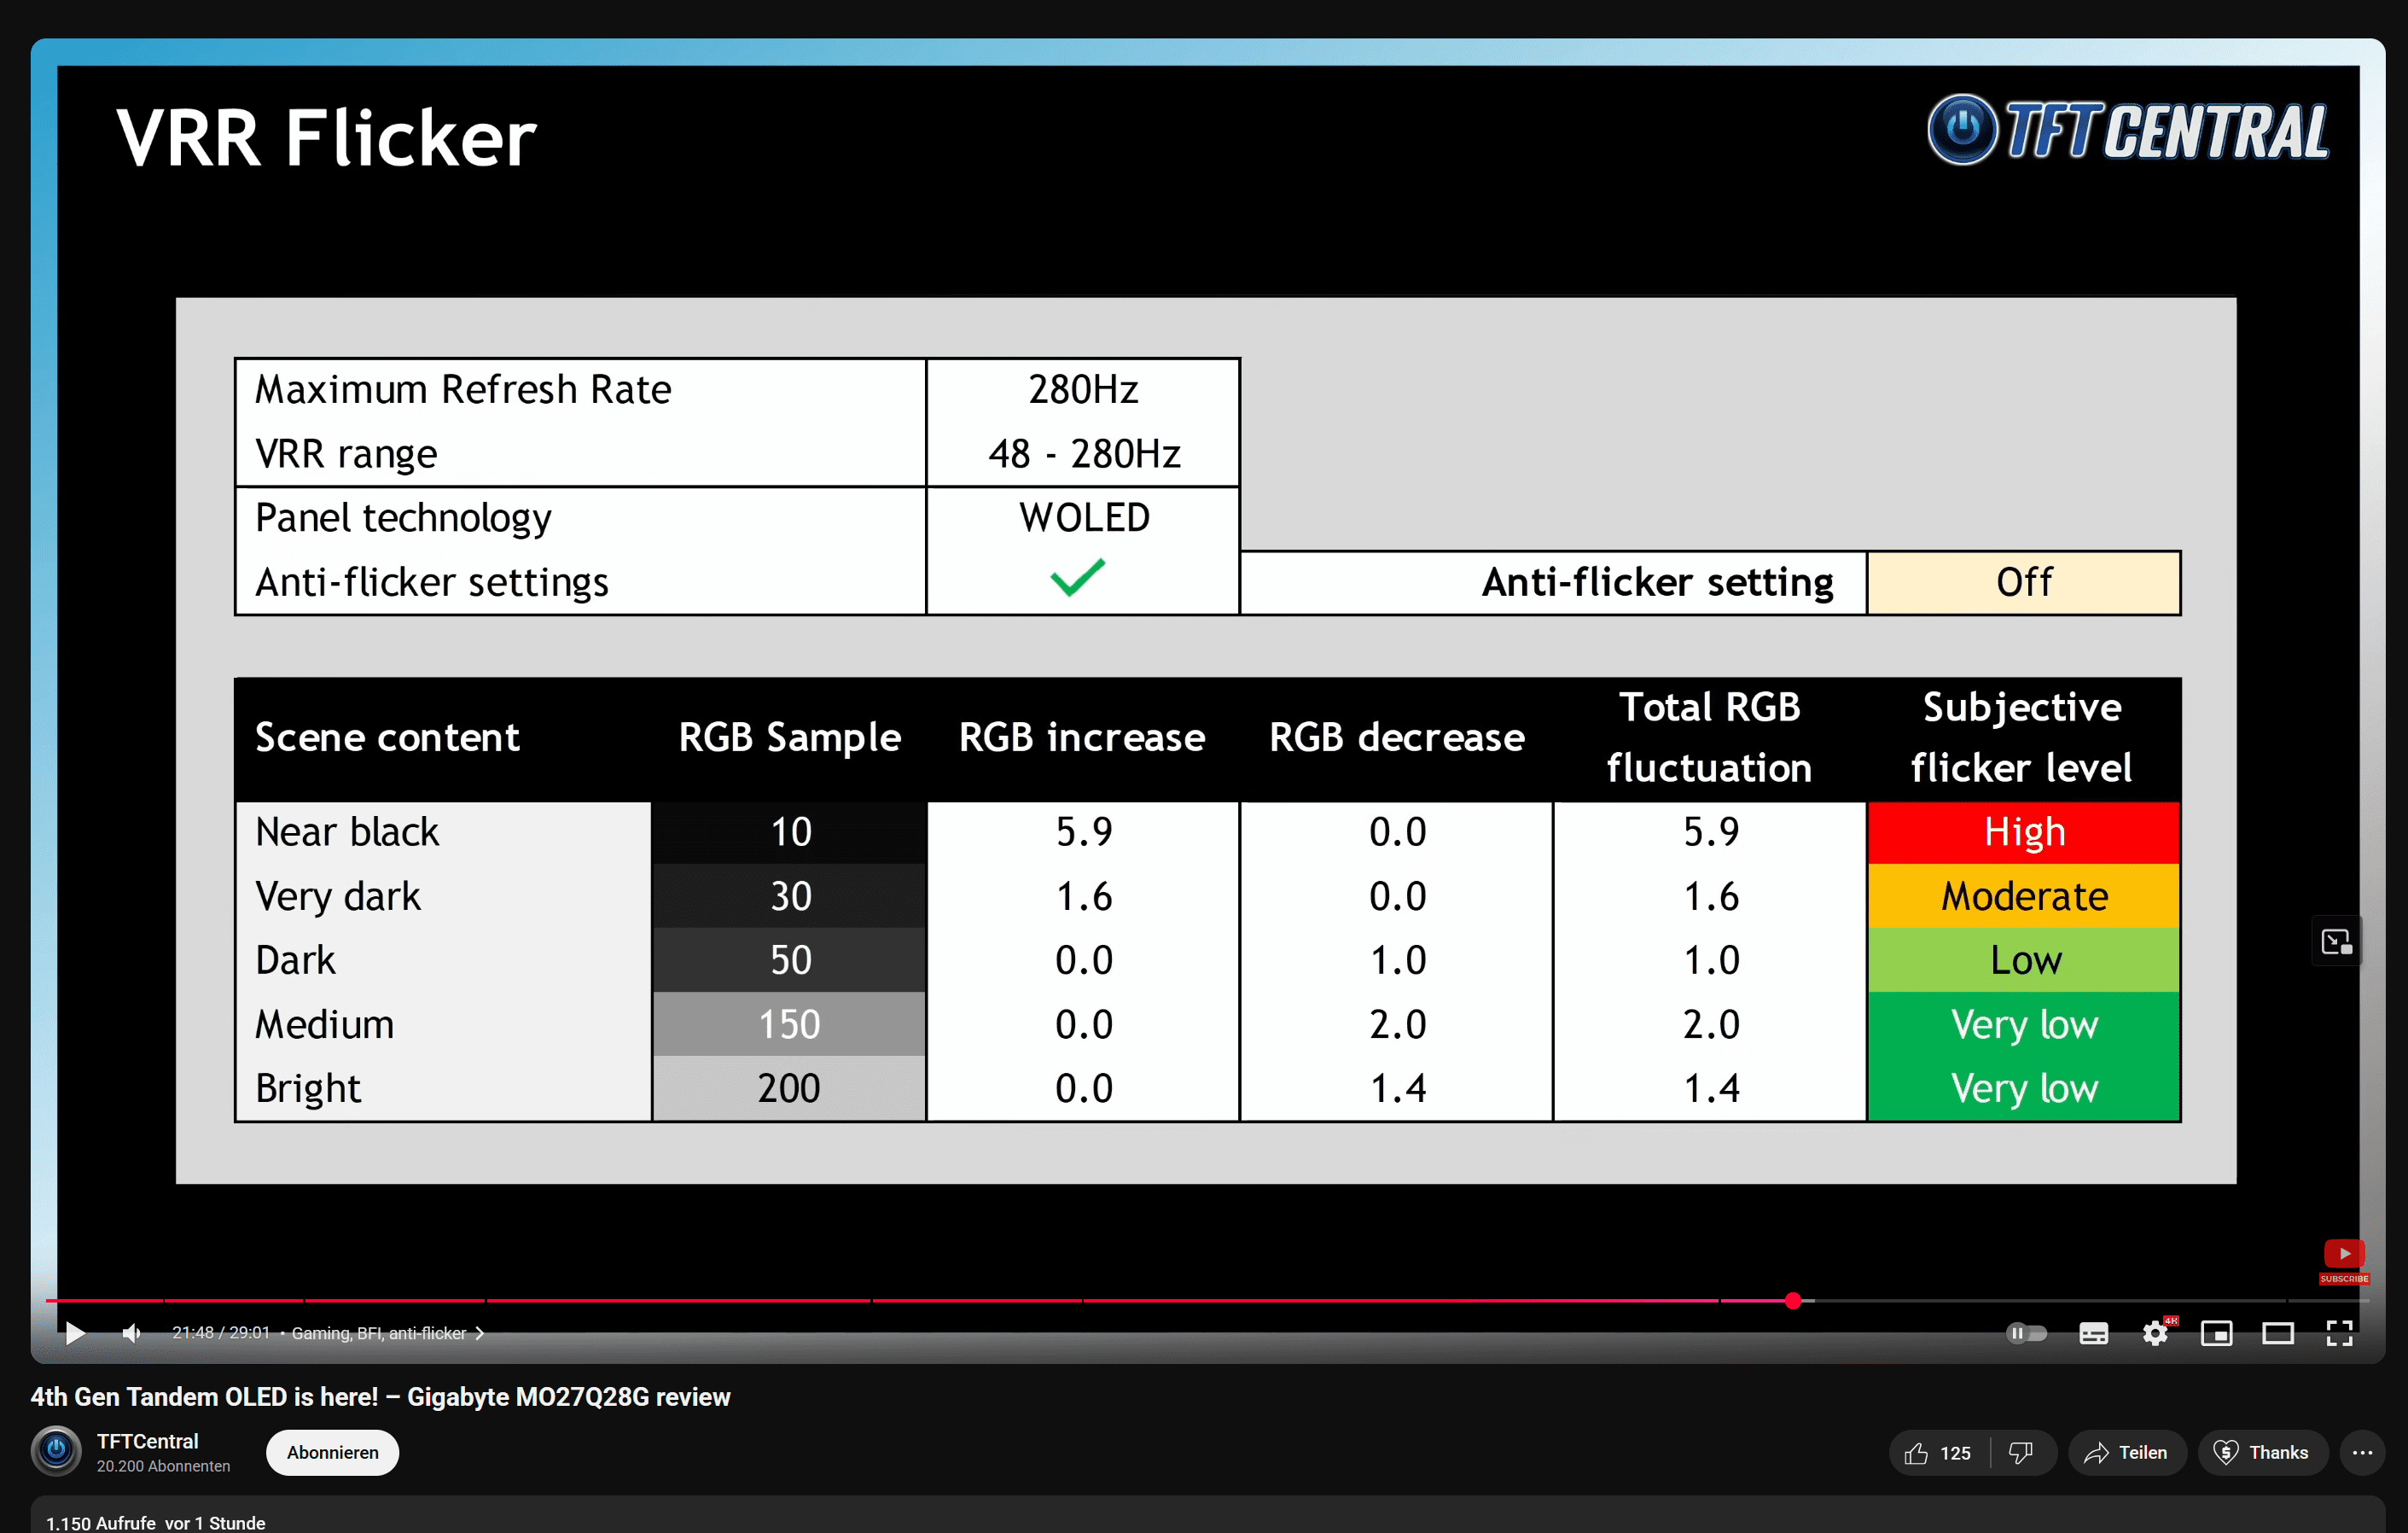Screen dimensions: 2408x1533
Task: Click the Abonnieren subscribe button
Action: coord(332,1453)
